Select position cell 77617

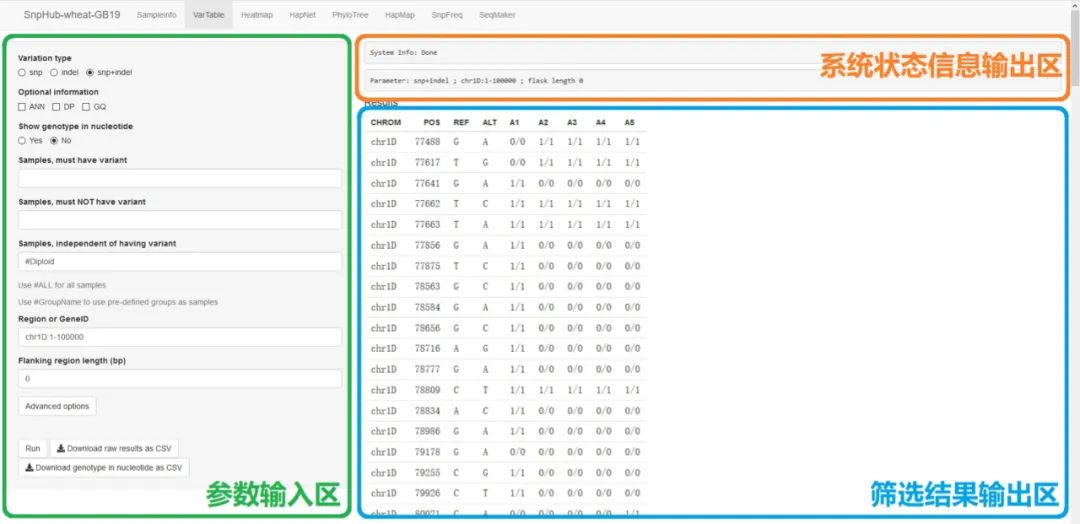(427, 163)
